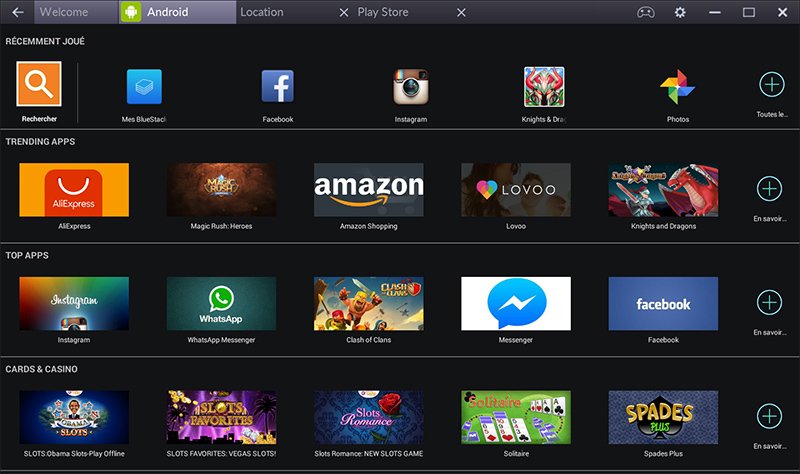800x474 pixels.
Task: Click the 'Spades Plus' caption
Action: pyautogui.click(x=663, y=454)
